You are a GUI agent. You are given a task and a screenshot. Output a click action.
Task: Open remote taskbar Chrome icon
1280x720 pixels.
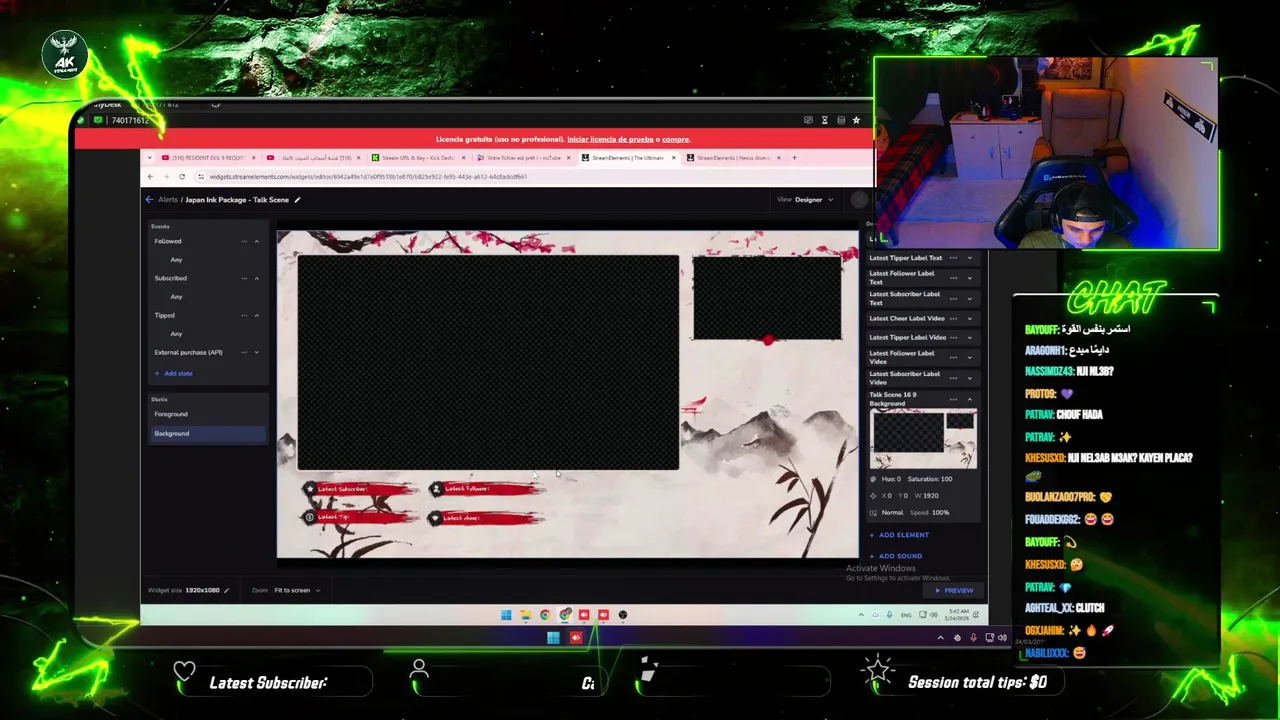click(545, 615)
